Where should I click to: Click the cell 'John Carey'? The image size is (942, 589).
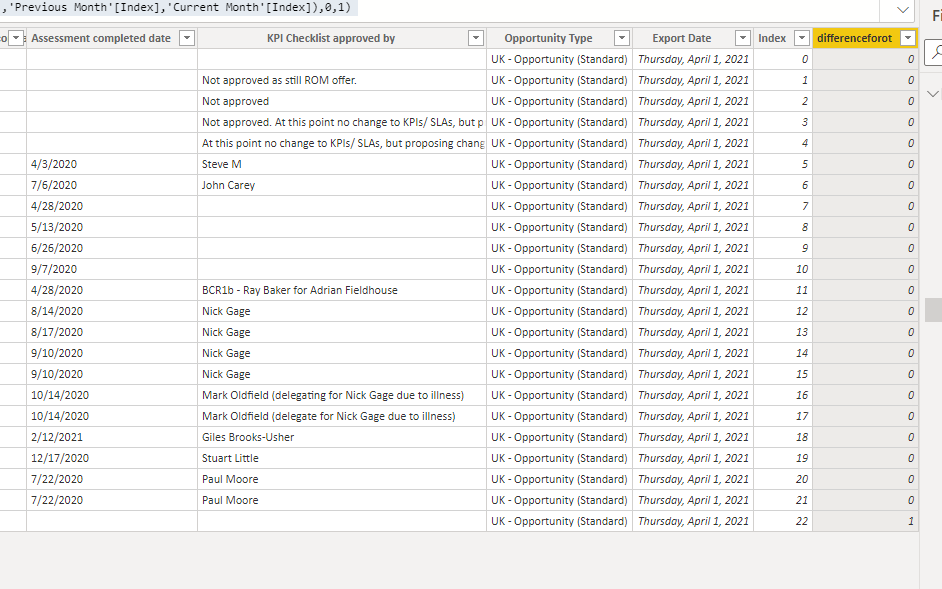pyautogui.click(x=342, y=186)
